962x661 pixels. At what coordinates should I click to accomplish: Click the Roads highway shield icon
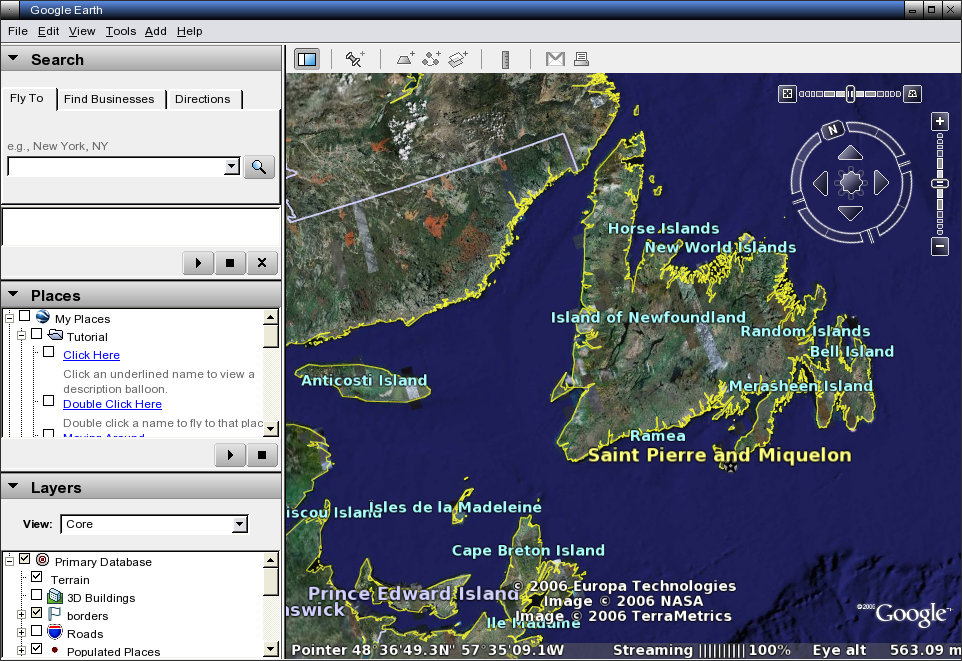pos(55,632)
